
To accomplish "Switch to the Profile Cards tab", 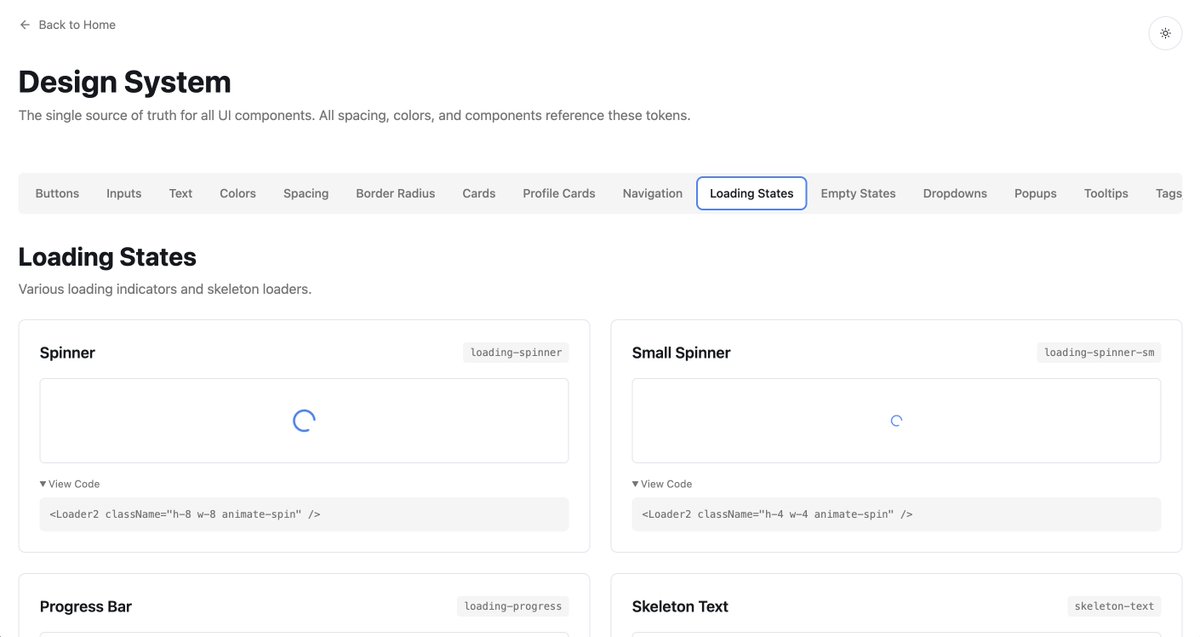I will coord(558,193).
